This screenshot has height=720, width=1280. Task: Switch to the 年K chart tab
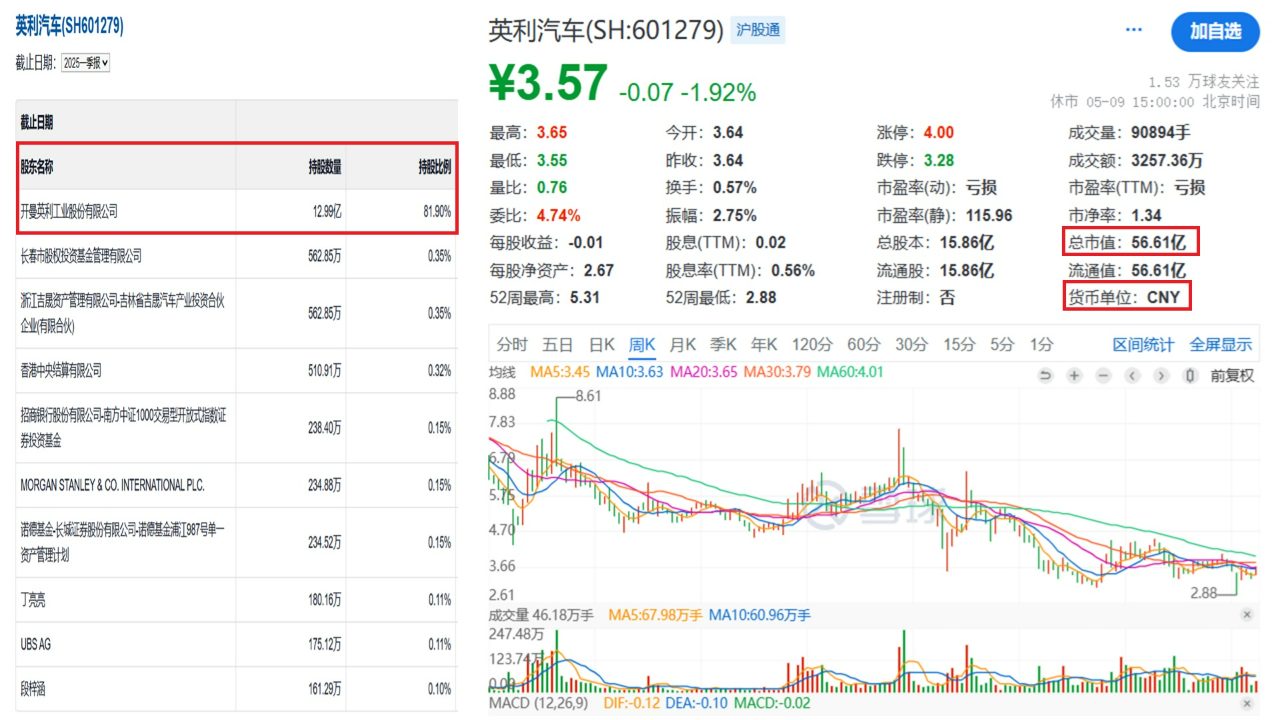point(764,344)
